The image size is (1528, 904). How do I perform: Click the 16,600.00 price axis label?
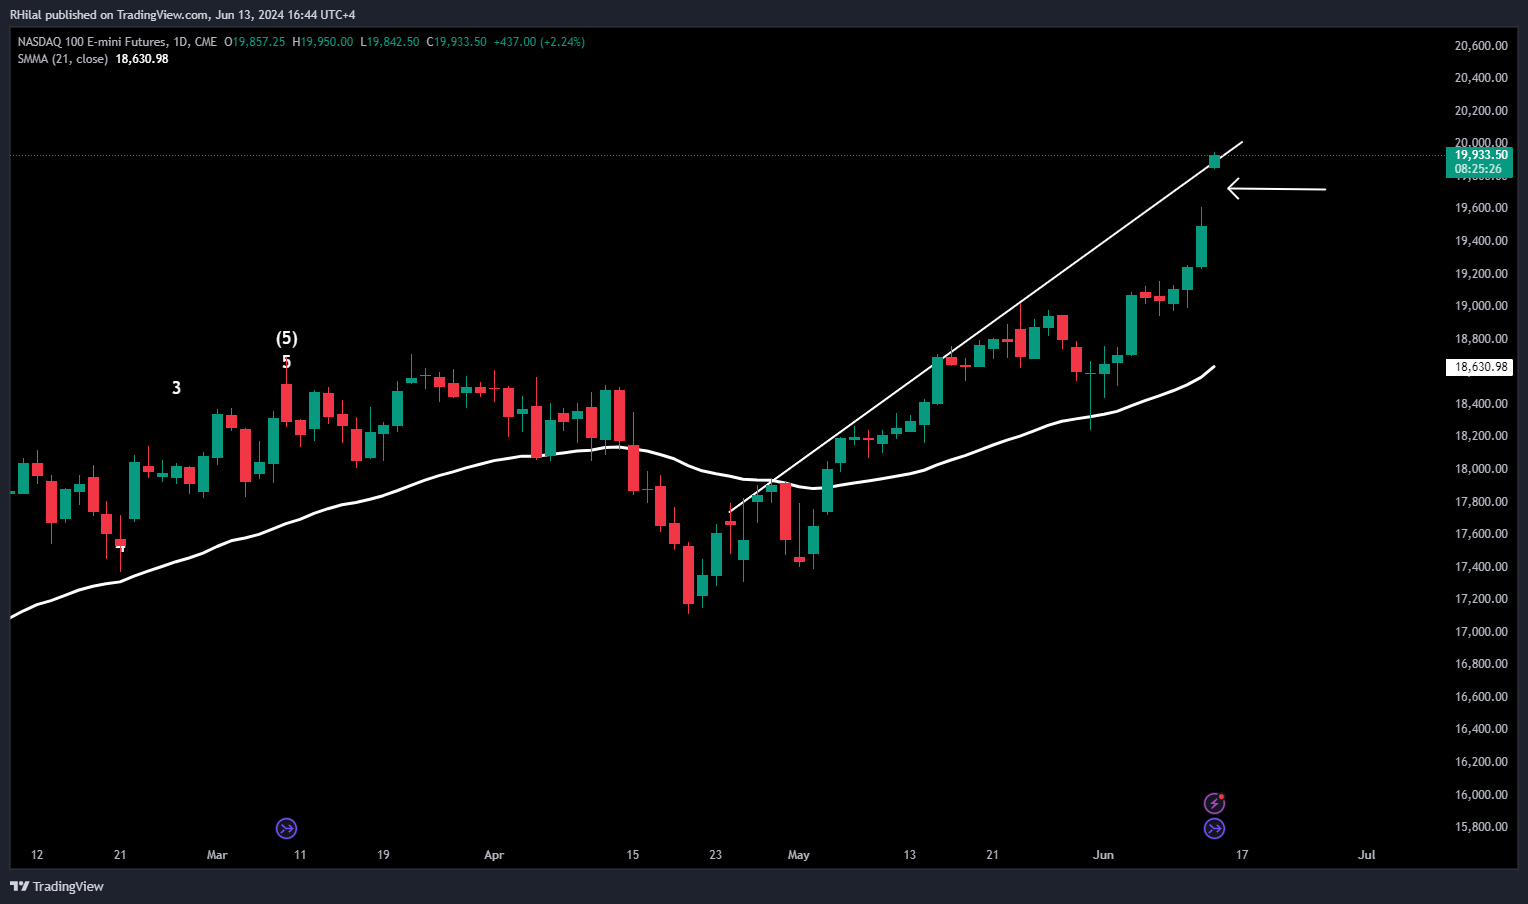coord(1481,697)
